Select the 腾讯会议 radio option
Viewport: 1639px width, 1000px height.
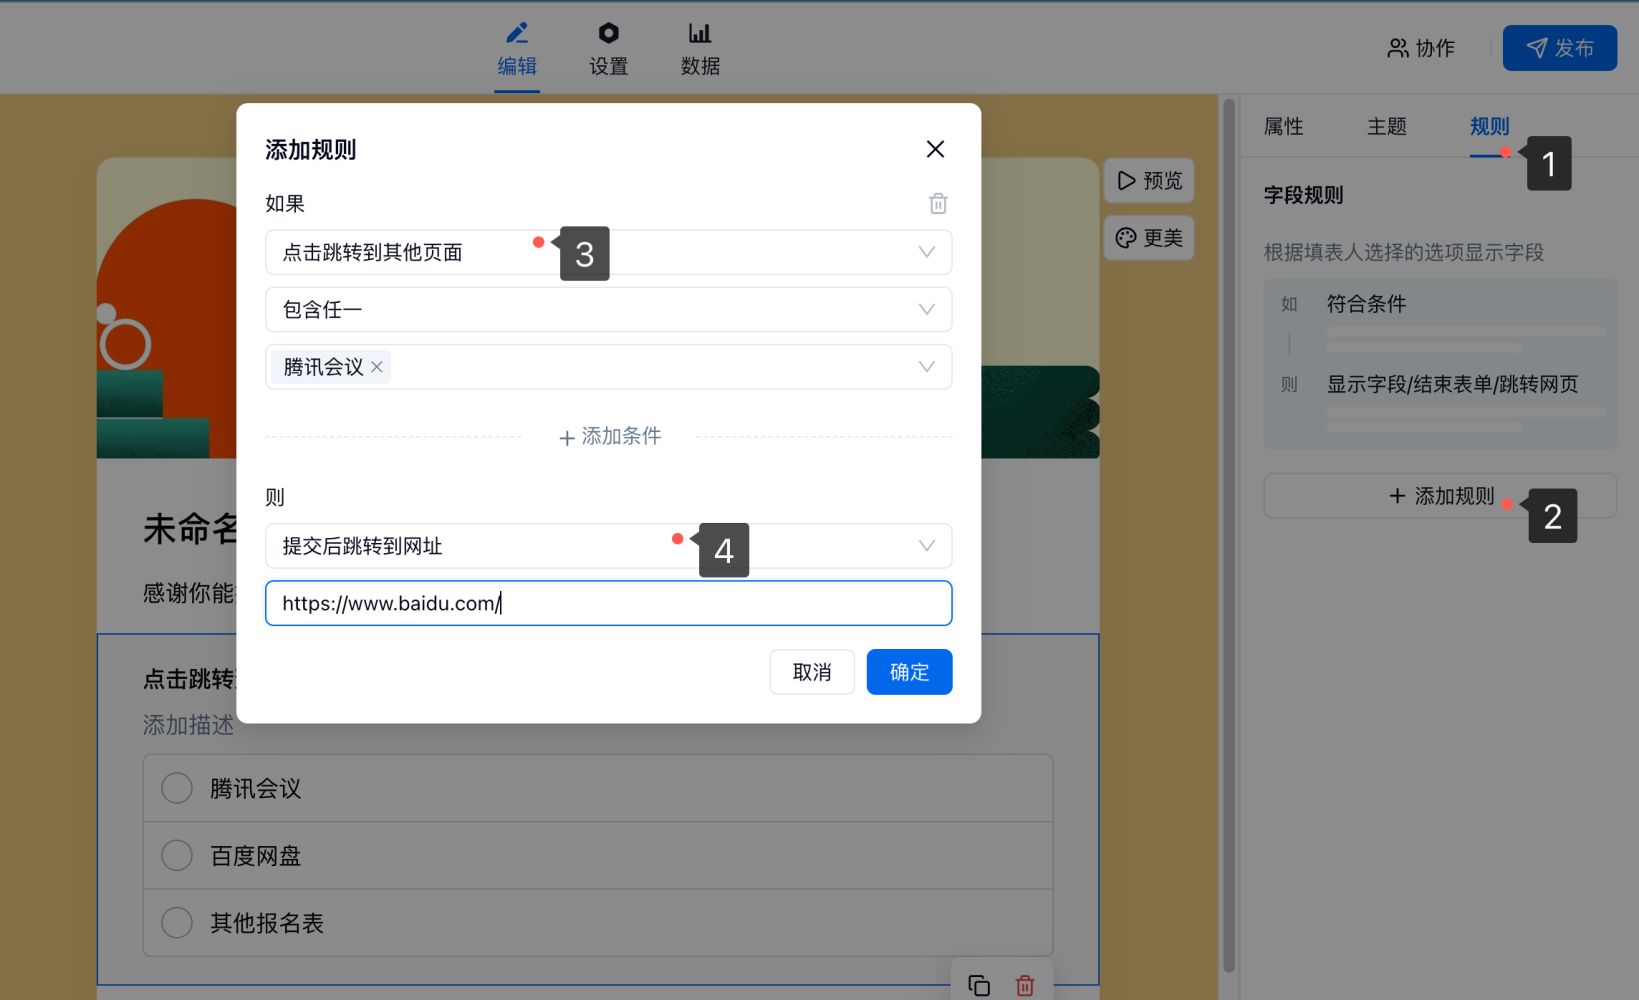[x=177, y=788]
